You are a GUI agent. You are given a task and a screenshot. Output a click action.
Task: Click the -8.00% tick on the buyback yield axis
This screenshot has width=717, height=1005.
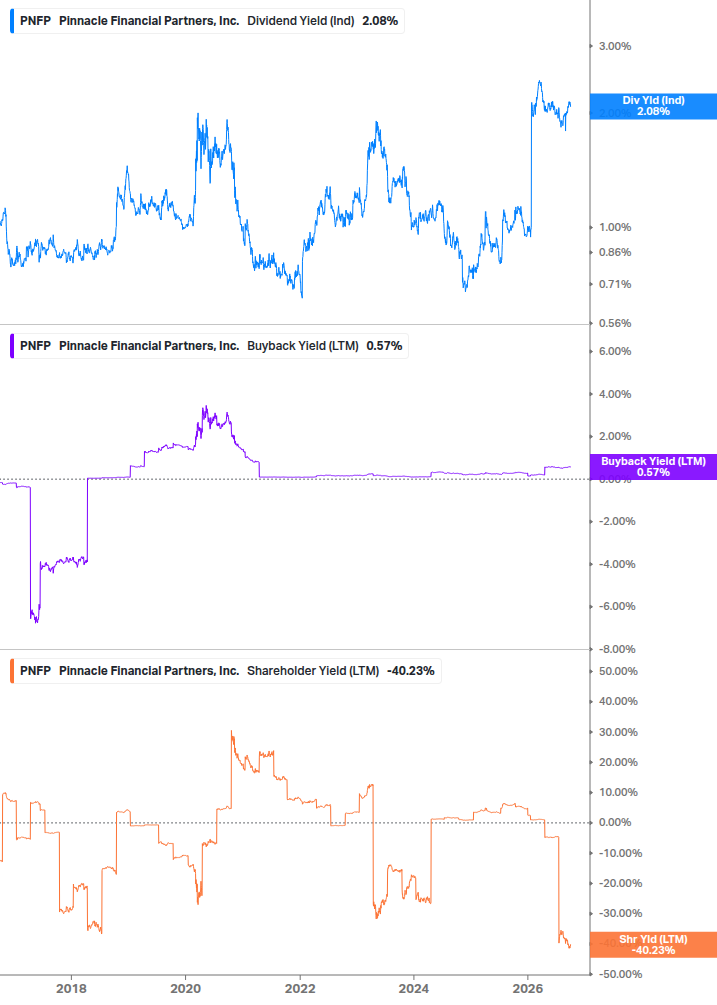pos(617,649)
